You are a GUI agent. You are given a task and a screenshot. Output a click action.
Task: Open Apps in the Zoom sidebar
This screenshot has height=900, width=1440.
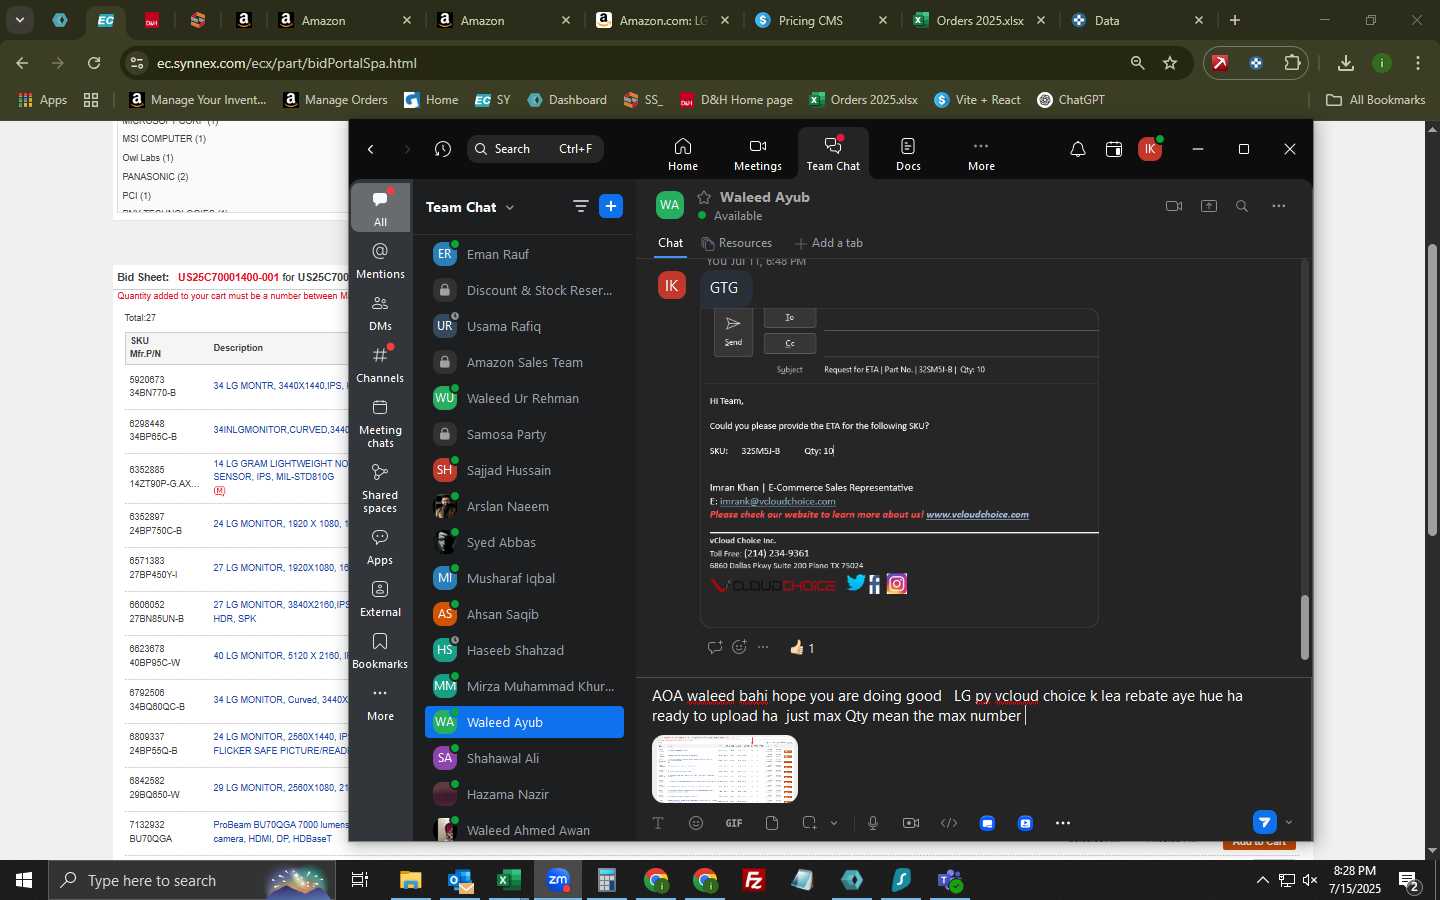point(380,546)
